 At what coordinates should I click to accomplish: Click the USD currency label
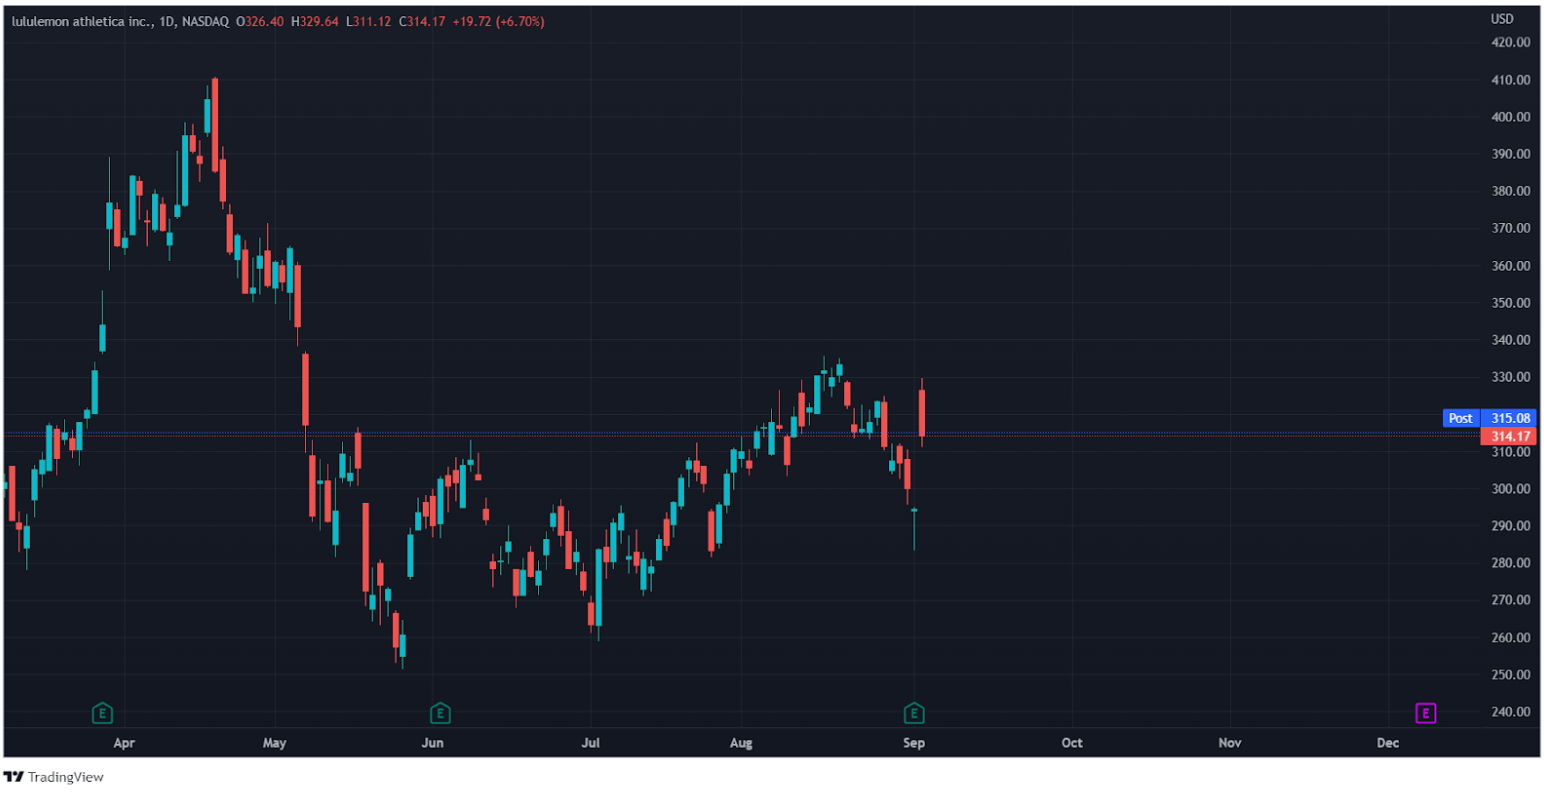coord(1502,19)
